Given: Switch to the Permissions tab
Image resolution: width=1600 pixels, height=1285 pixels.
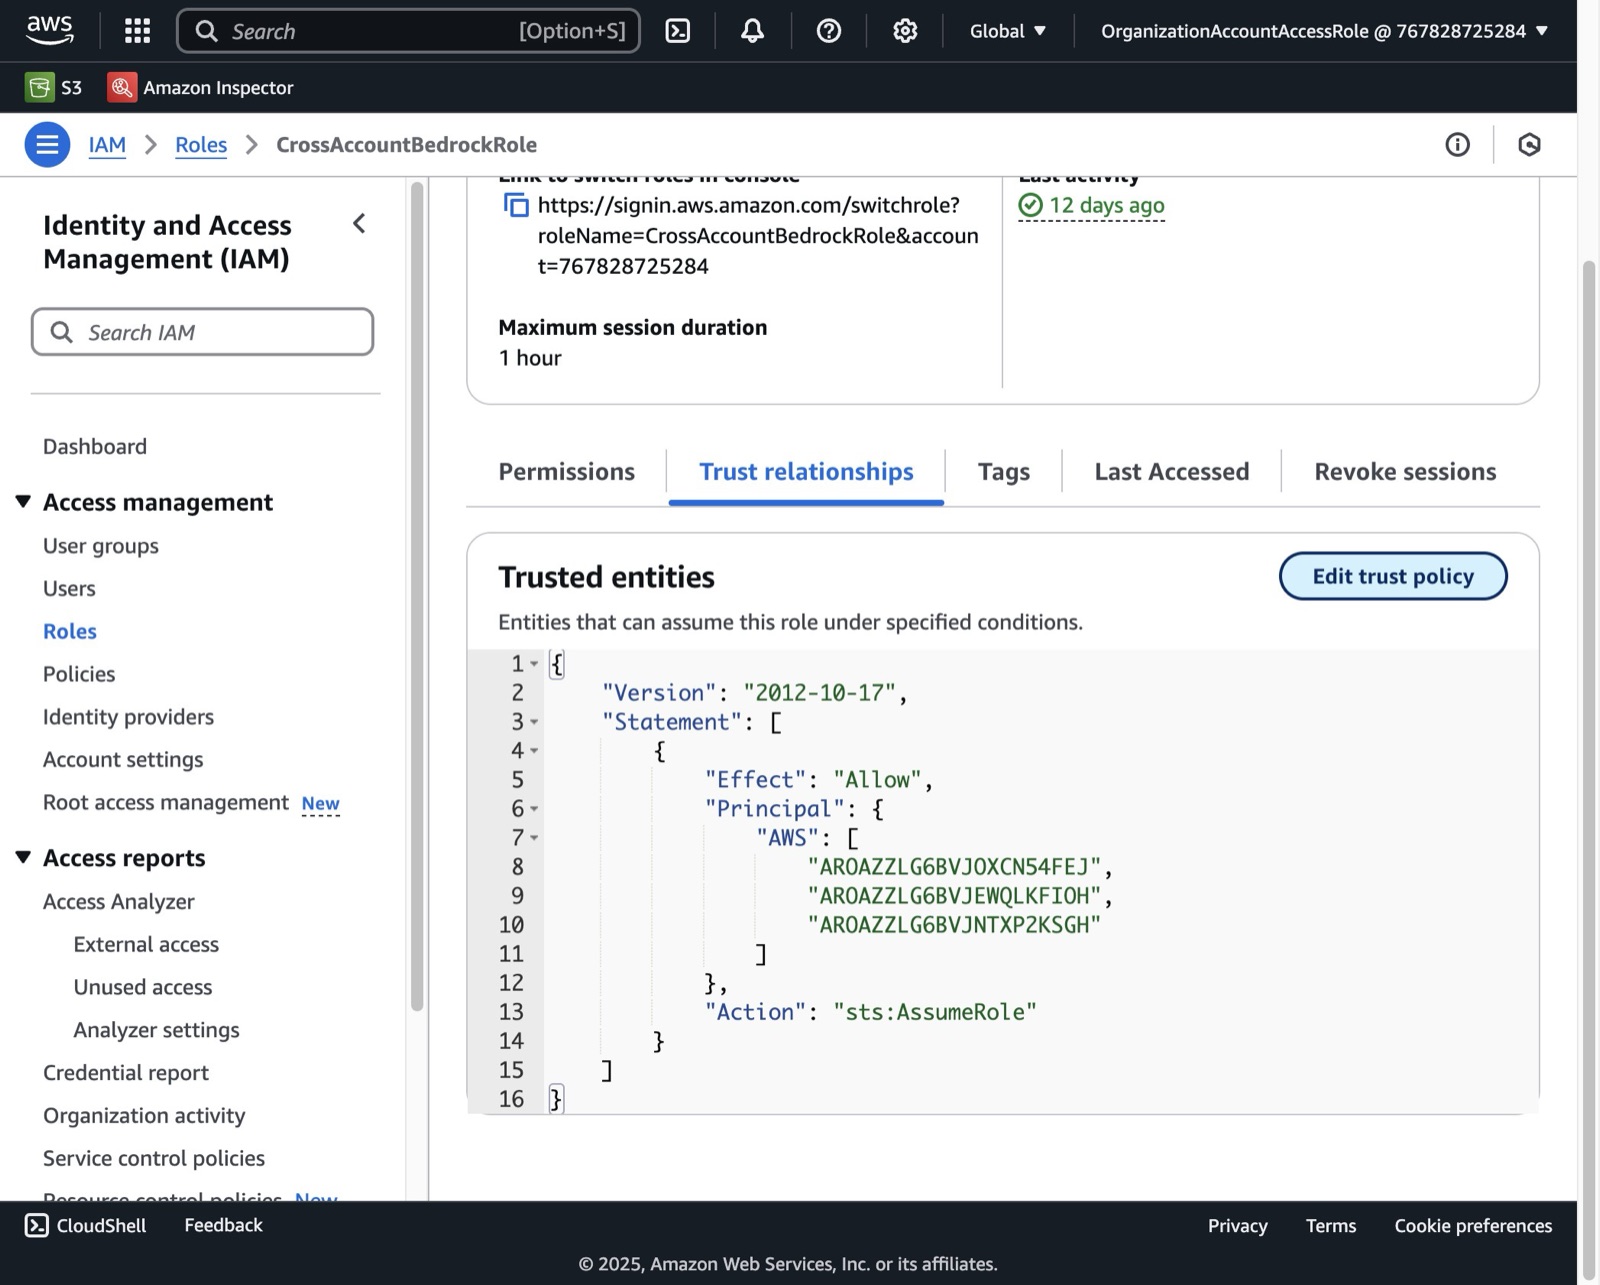Looking at the screenshot, I should point(566,471).
